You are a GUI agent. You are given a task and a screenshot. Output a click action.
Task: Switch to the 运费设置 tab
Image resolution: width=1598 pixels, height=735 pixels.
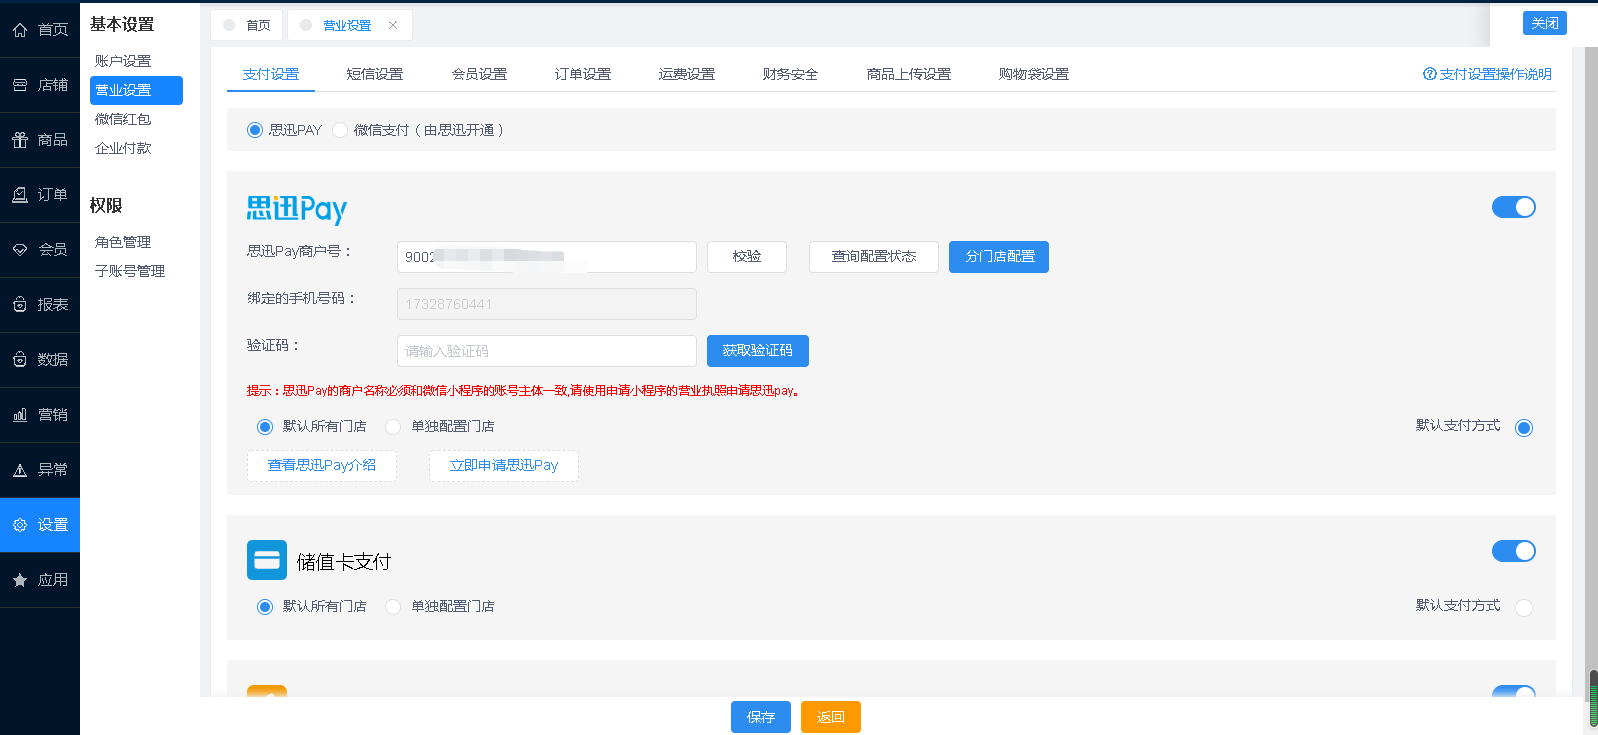(x=687, y=74)
